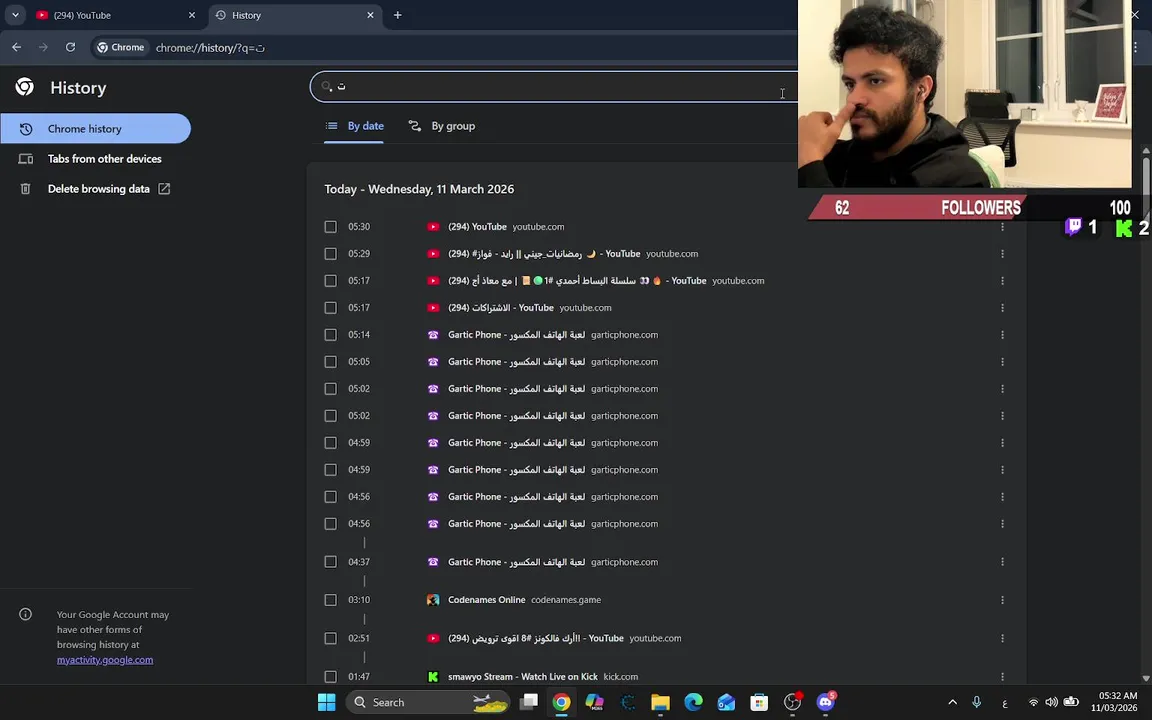
Task: Open the (294) YouTube history entry
Action: 477,227
